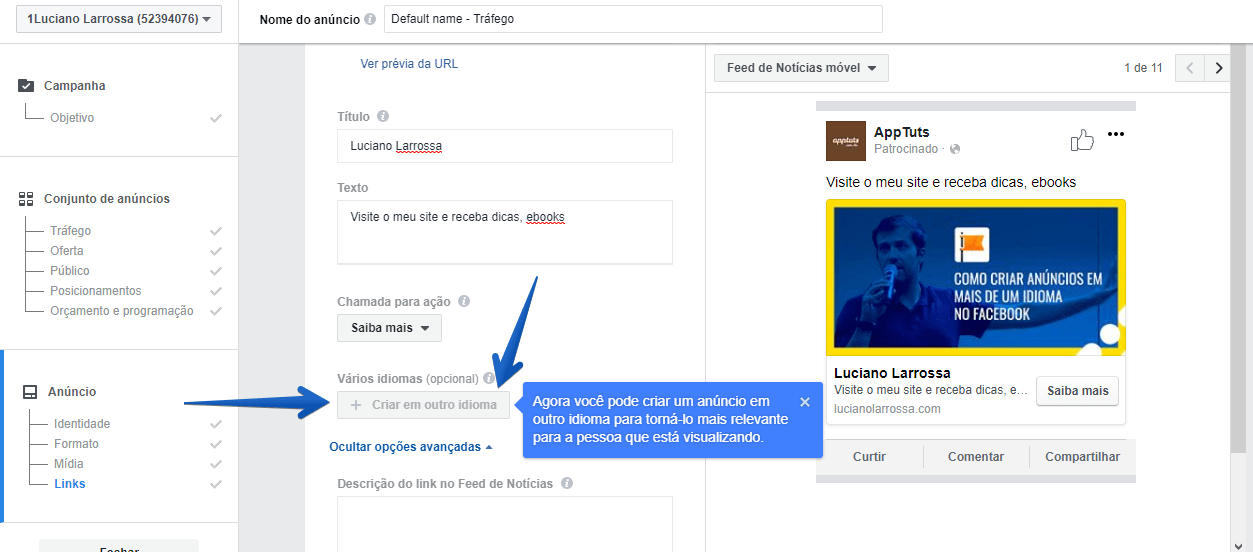Select Tráfego in the sidebar
1253x552 pixels.
point(70,231)
